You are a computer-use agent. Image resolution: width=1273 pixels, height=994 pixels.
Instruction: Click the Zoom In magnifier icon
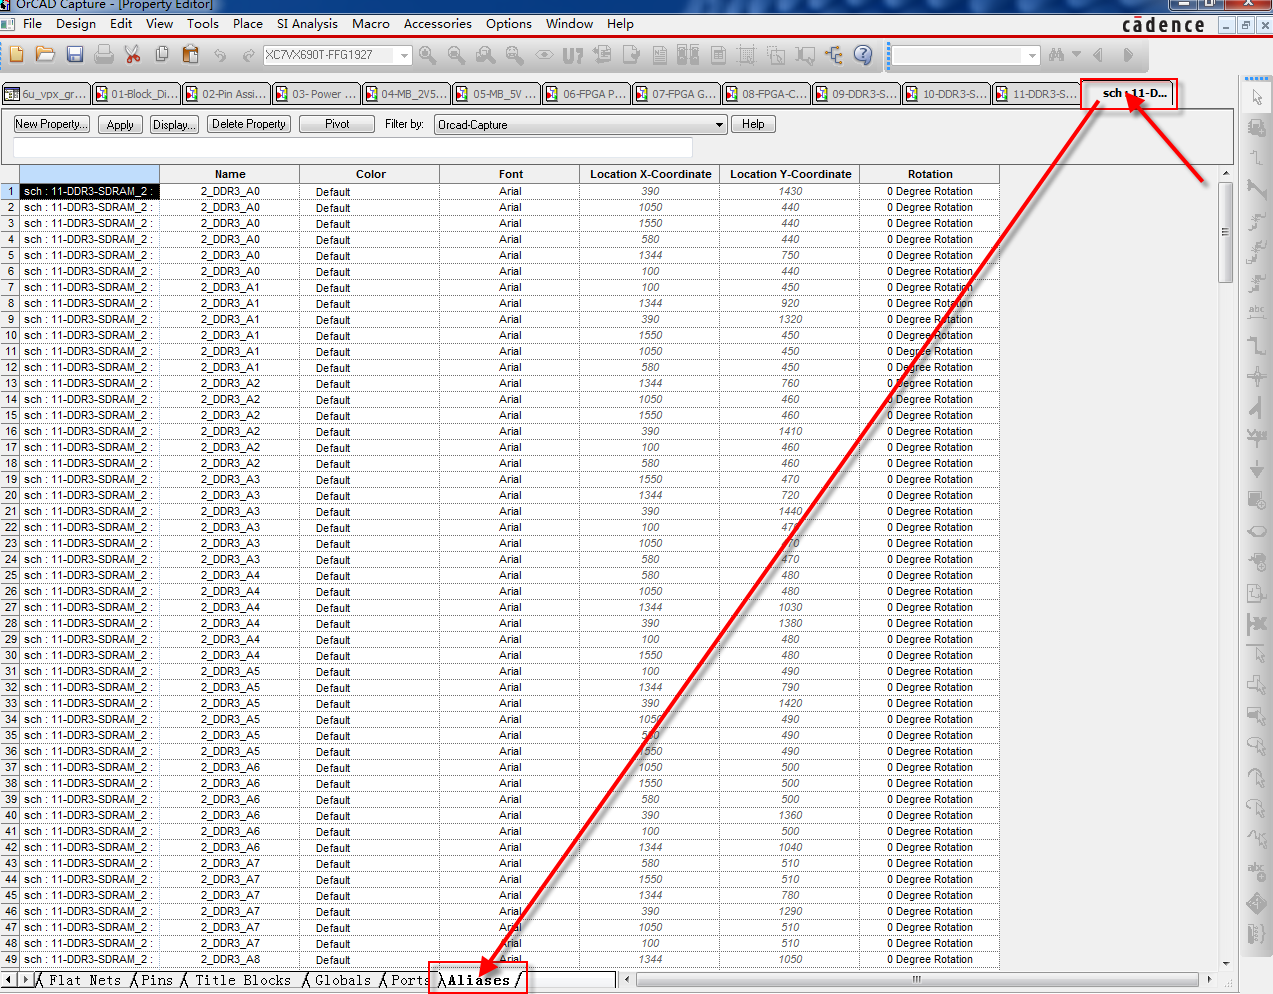427,55
